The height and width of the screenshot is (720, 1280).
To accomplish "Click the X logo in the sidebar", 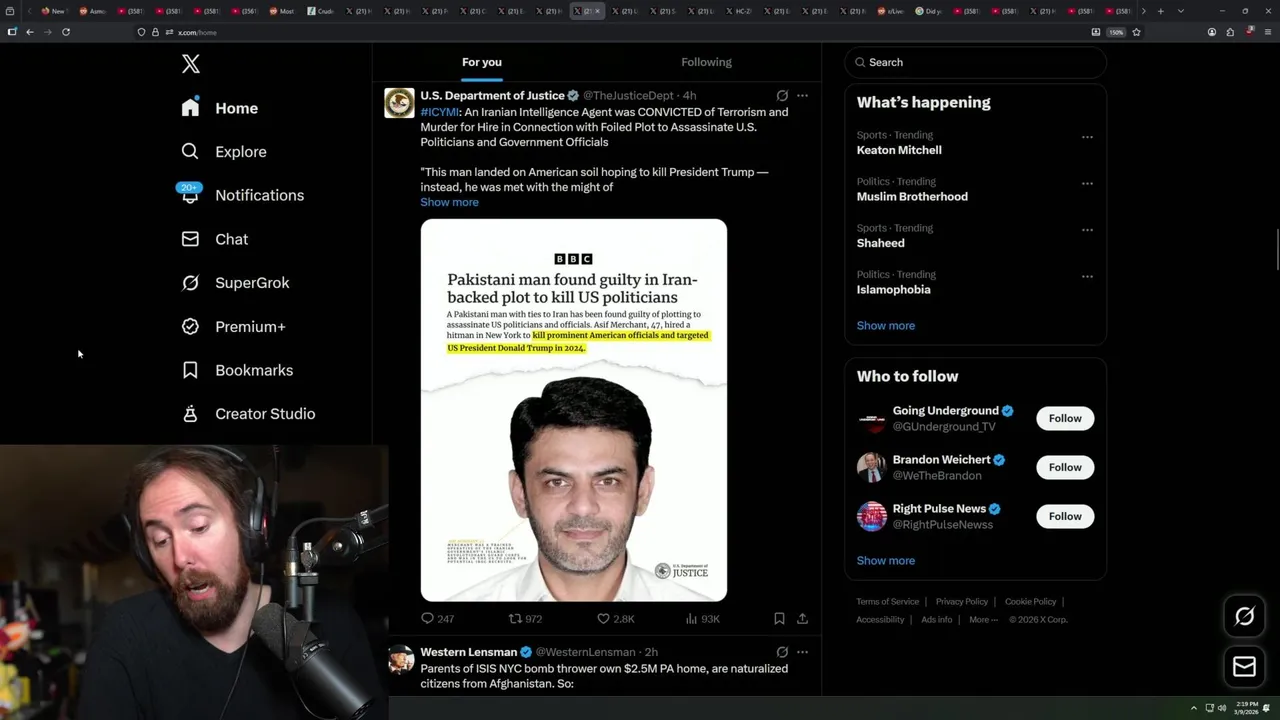I will 191,64.
